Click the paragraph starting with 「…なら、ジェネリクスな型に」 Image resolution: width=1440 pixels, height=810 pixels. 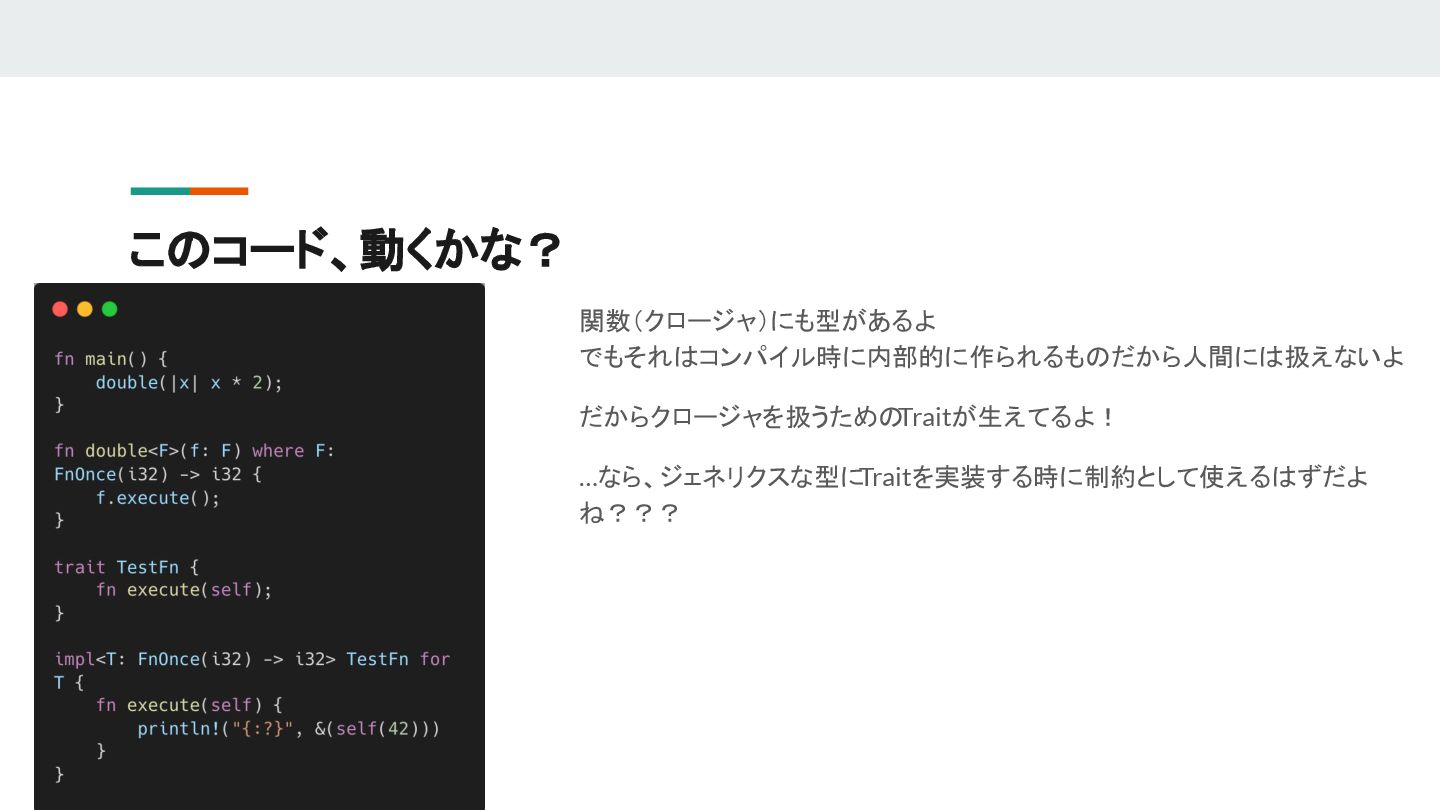973,477
